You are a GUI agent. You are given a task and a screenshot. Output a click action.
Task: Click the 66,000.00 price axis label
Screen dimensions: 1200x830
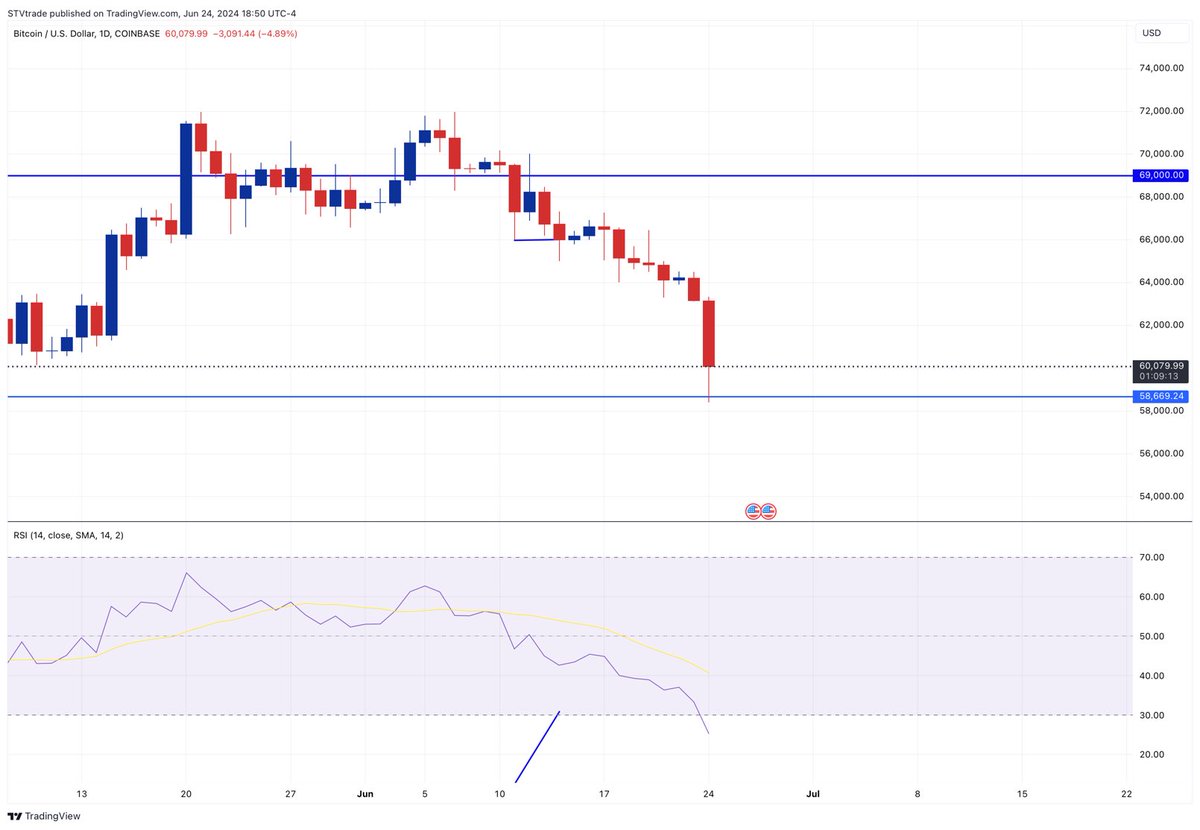[x=1162, y=239]
